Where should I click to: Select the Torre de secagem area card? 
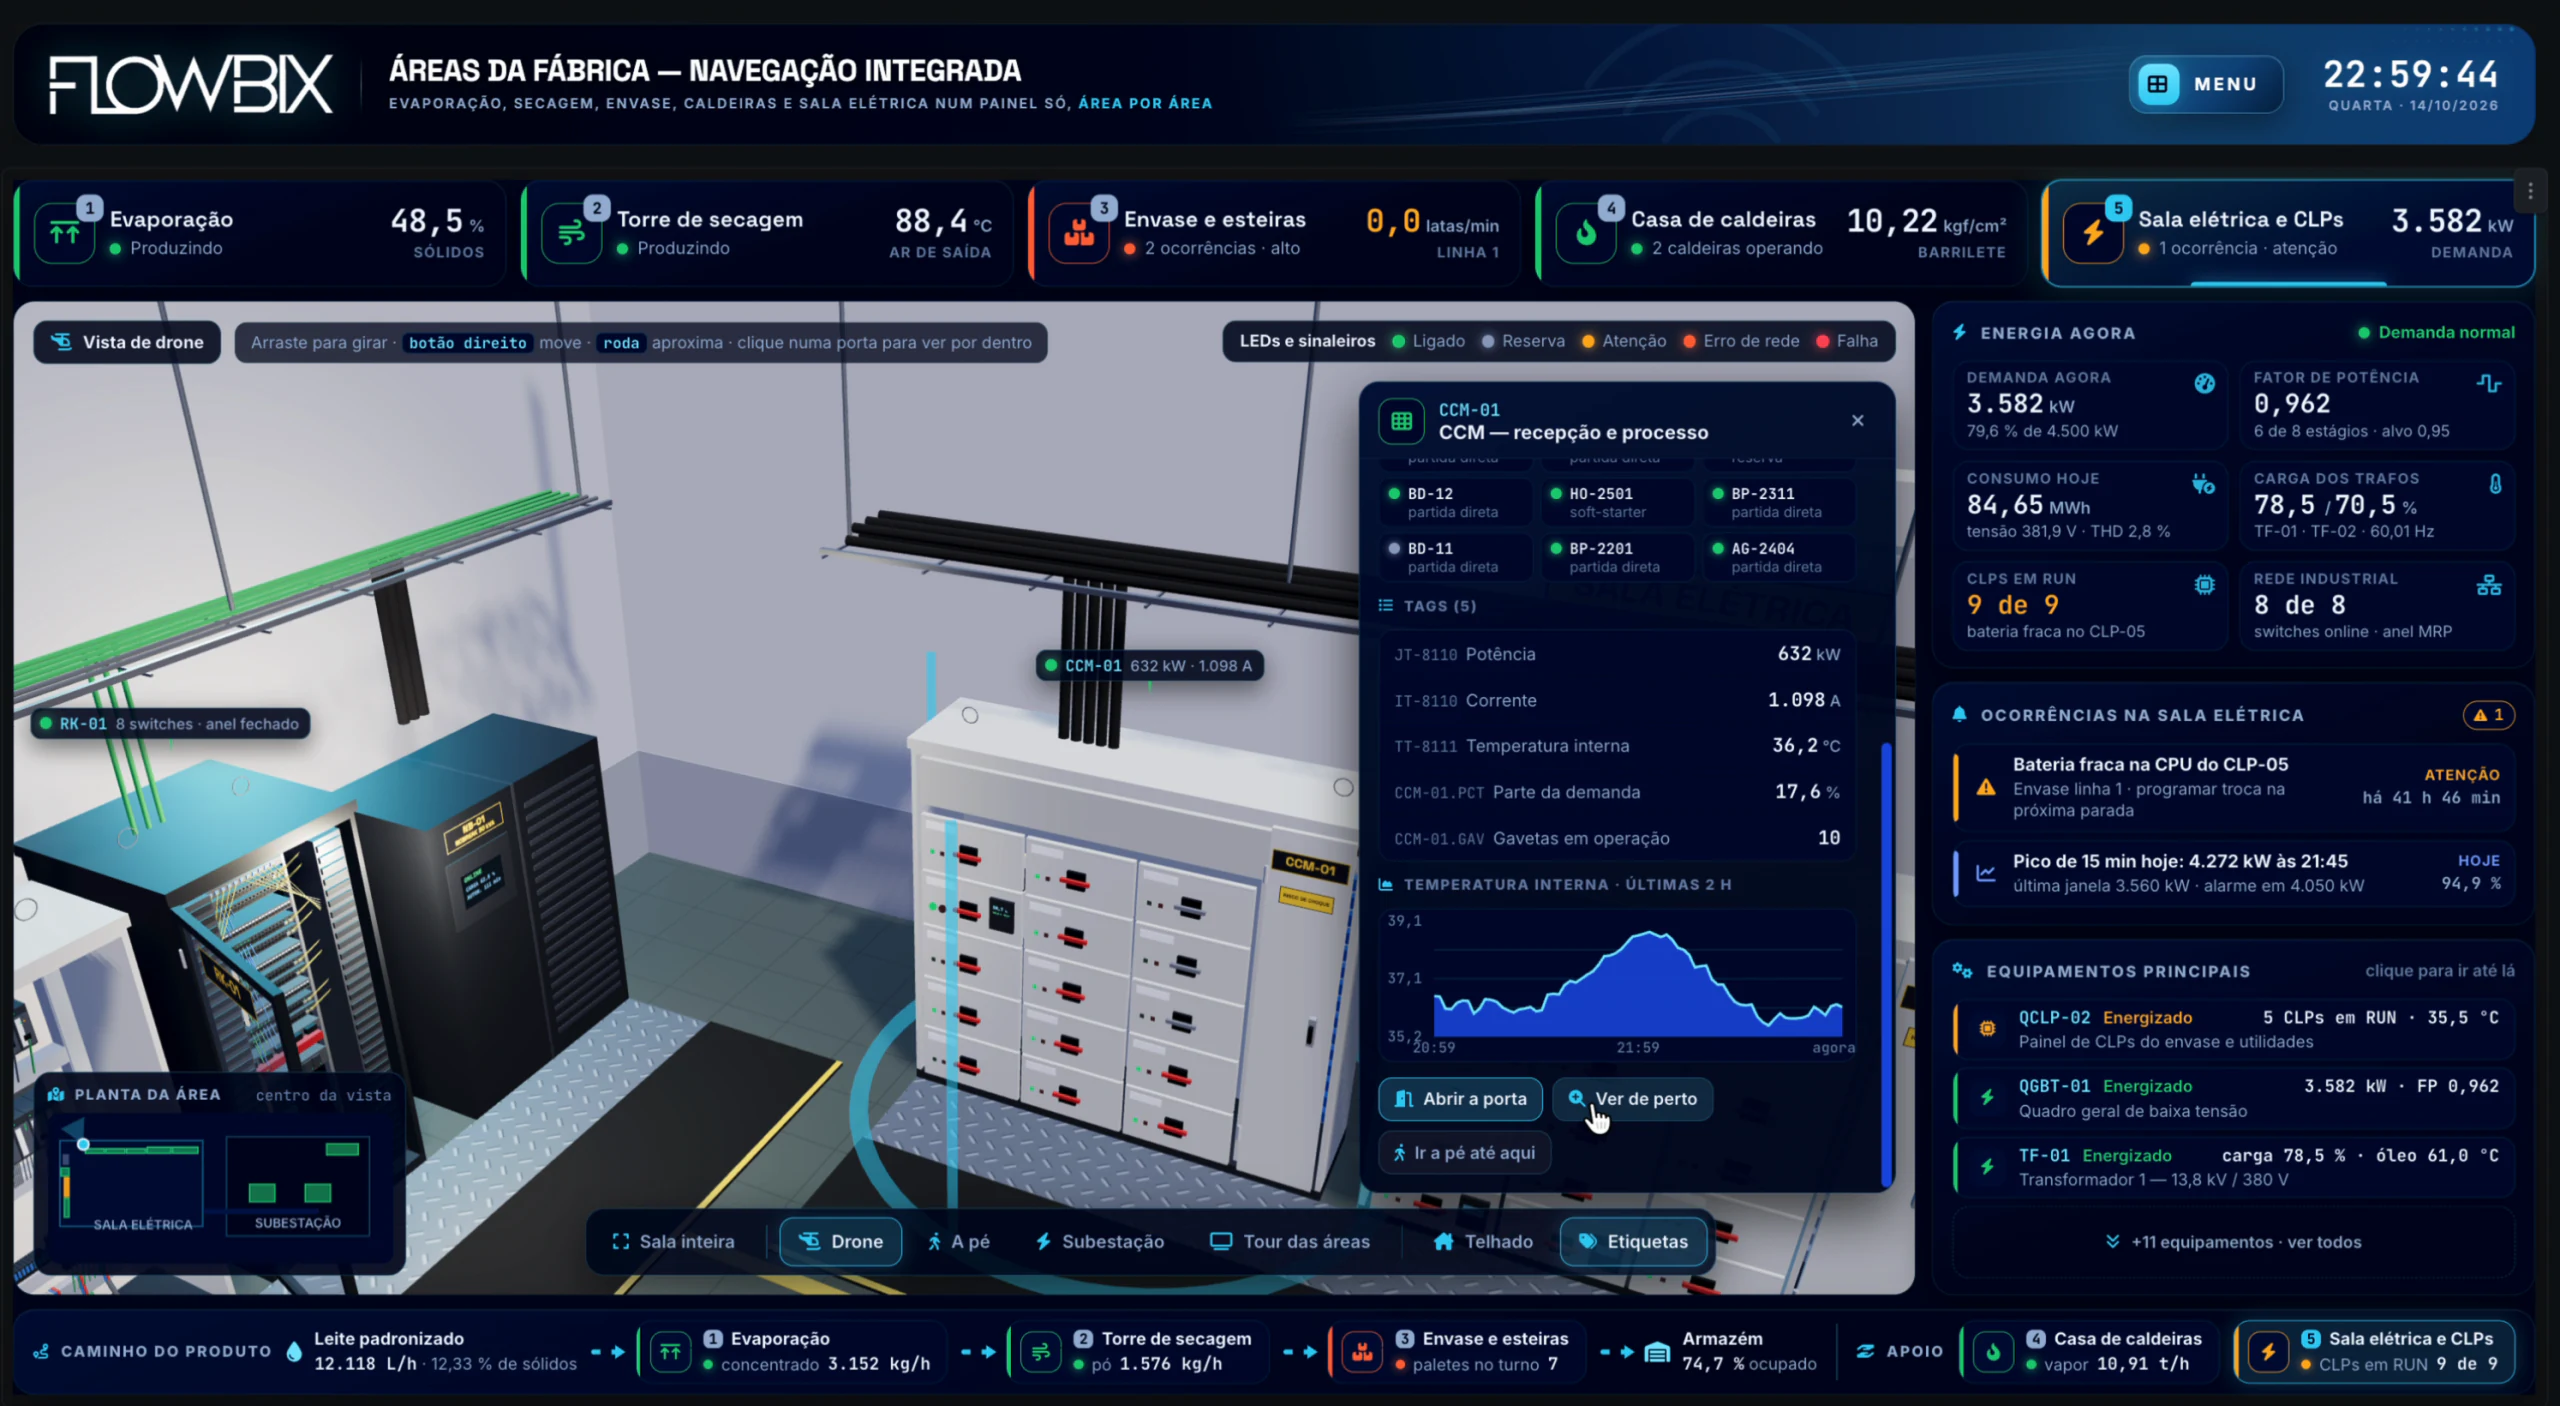(x=768, y=233)
